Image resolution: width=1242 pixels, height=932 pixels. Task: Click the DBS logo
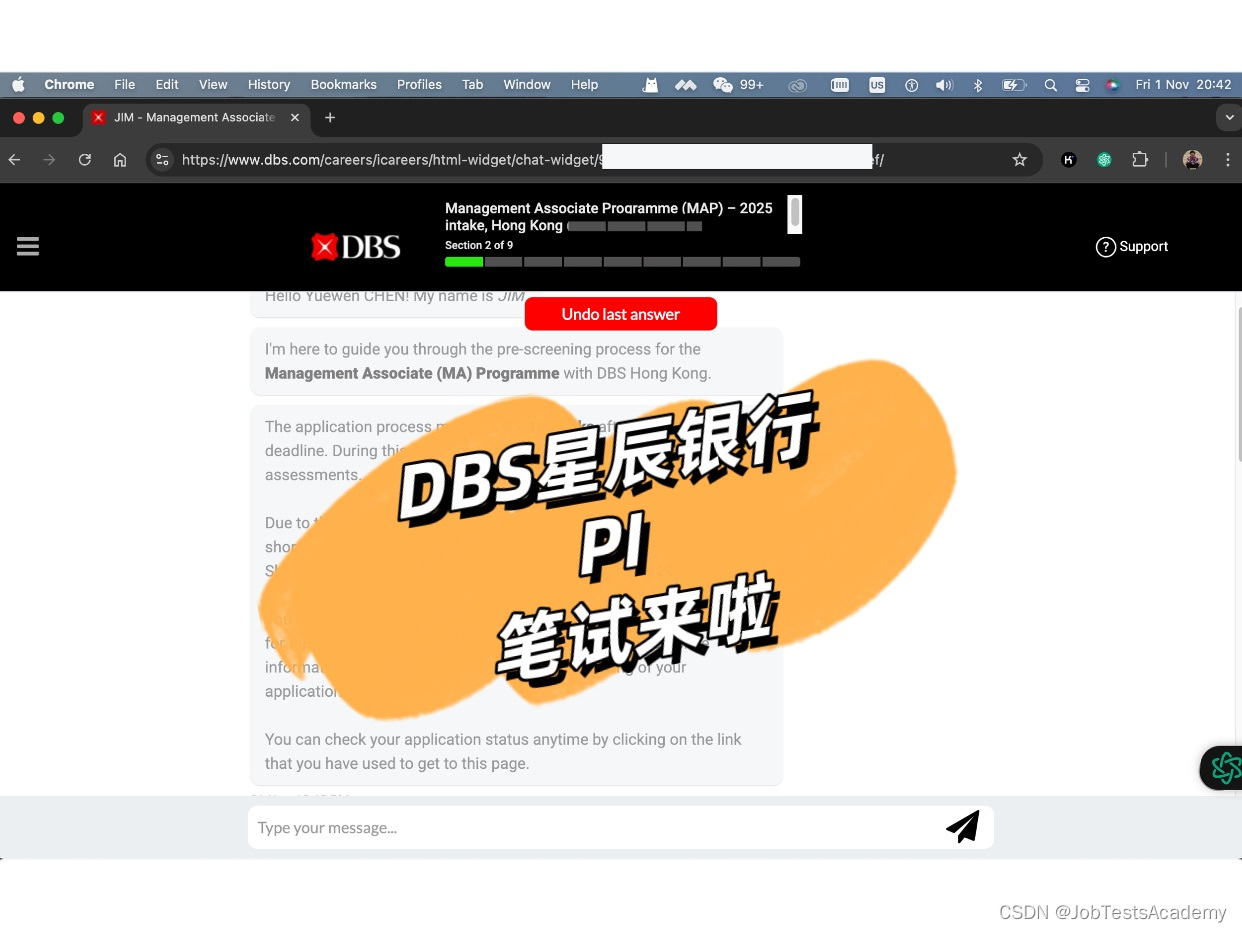355,247
